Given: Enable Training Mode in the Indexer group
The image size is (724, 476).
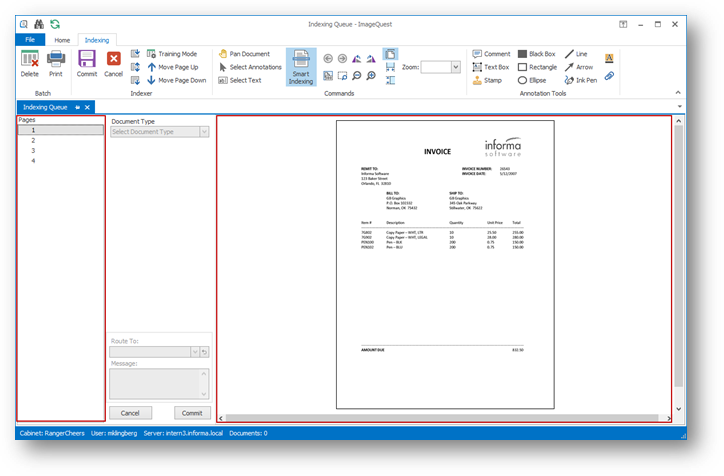Looking at the screenshot, I should (x=172, y=54).
